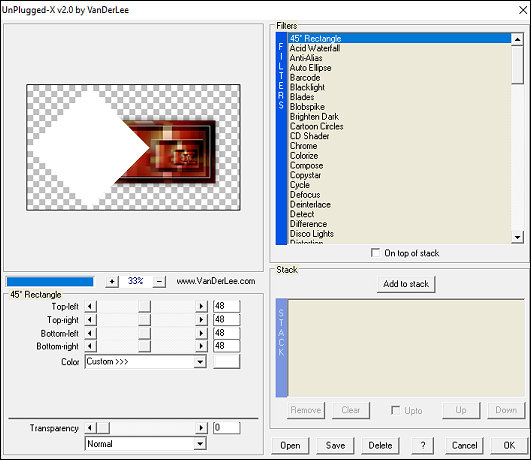Click the OK button
The width and height of the screenshot is (531, 460).
click(509, 445)
